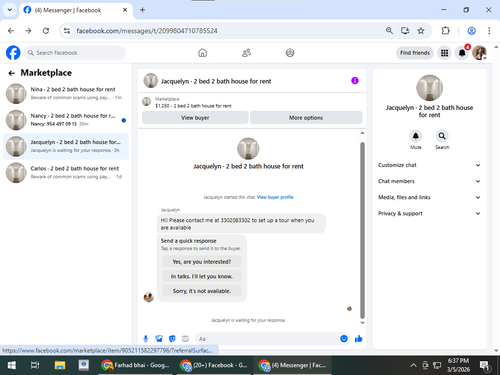
Task: Click the Search Facebook field
Action: (x=75, y=53)
